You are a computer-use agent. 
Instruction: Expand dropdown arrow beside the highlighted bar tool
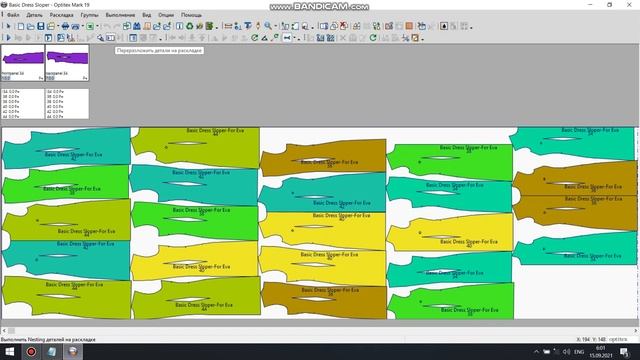pos(295,38)
